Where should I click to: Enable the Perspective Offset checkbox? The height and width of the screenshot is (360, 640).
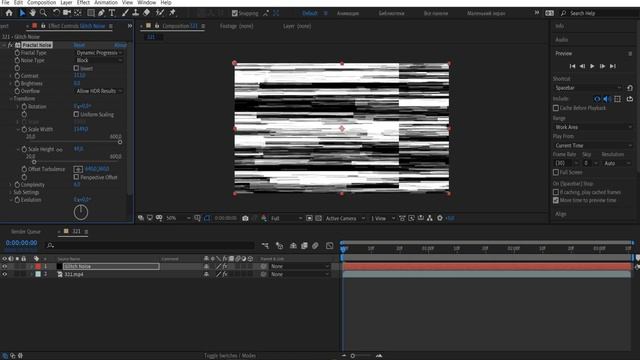(76, 177)
